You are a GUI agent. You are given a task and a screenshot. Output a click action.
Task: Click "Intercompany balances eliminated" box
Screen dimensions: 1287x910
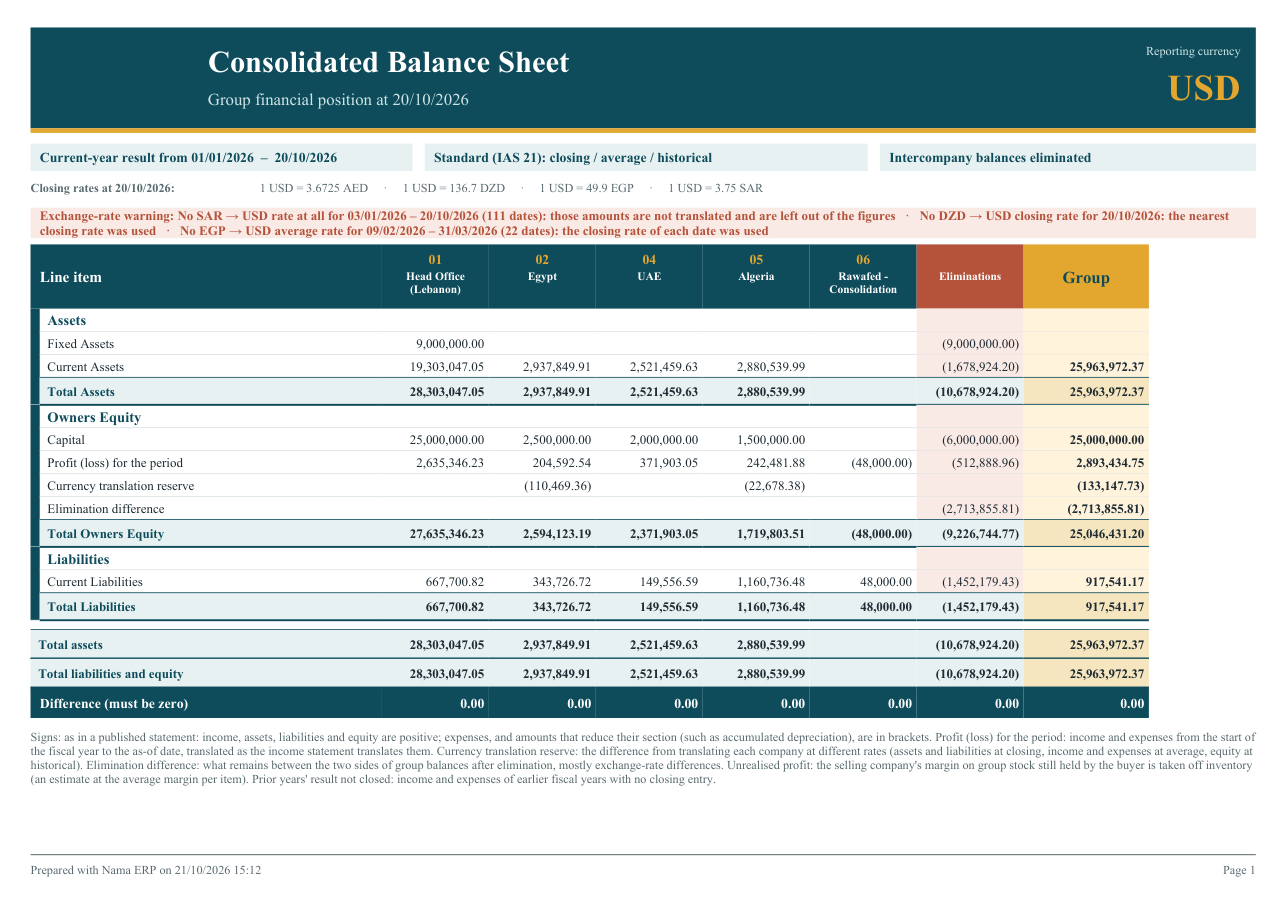click(x=1068, y=158)
